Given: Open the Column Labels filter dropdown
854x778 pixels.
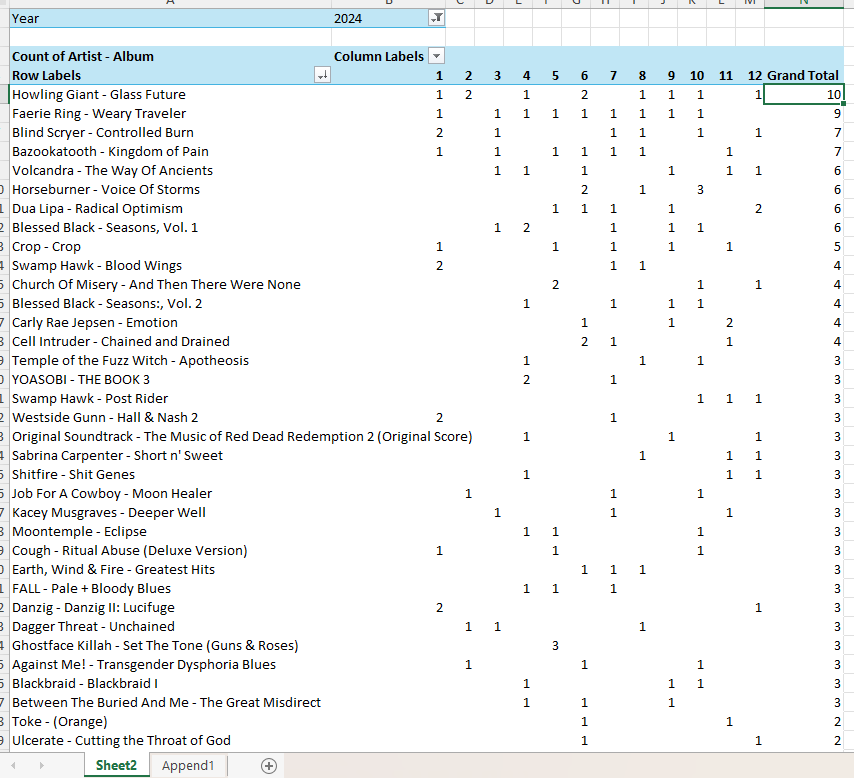Looking at the screenshot, I should (436, 56).
